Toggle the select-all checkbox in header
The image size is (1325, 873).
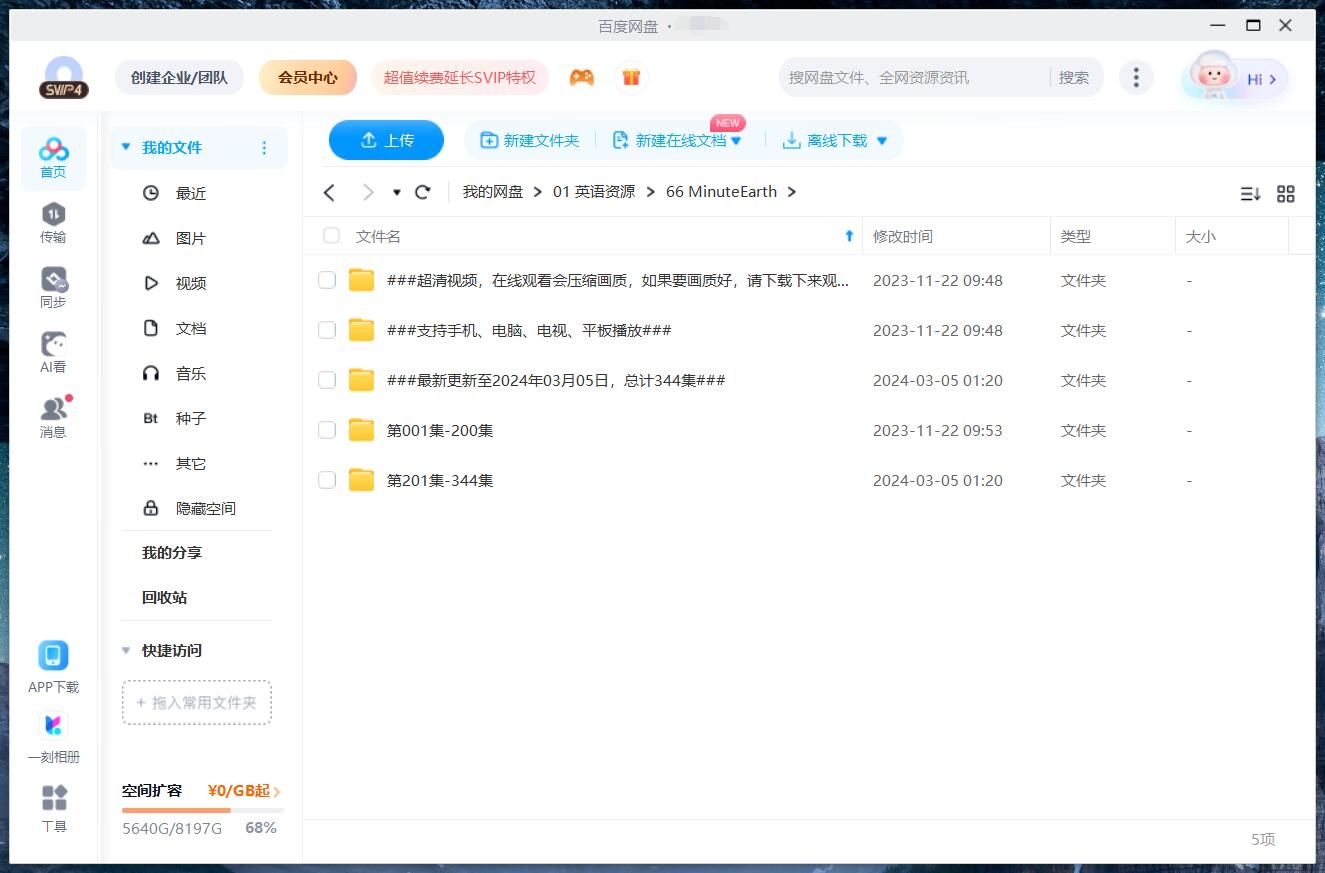click(331, 236)
